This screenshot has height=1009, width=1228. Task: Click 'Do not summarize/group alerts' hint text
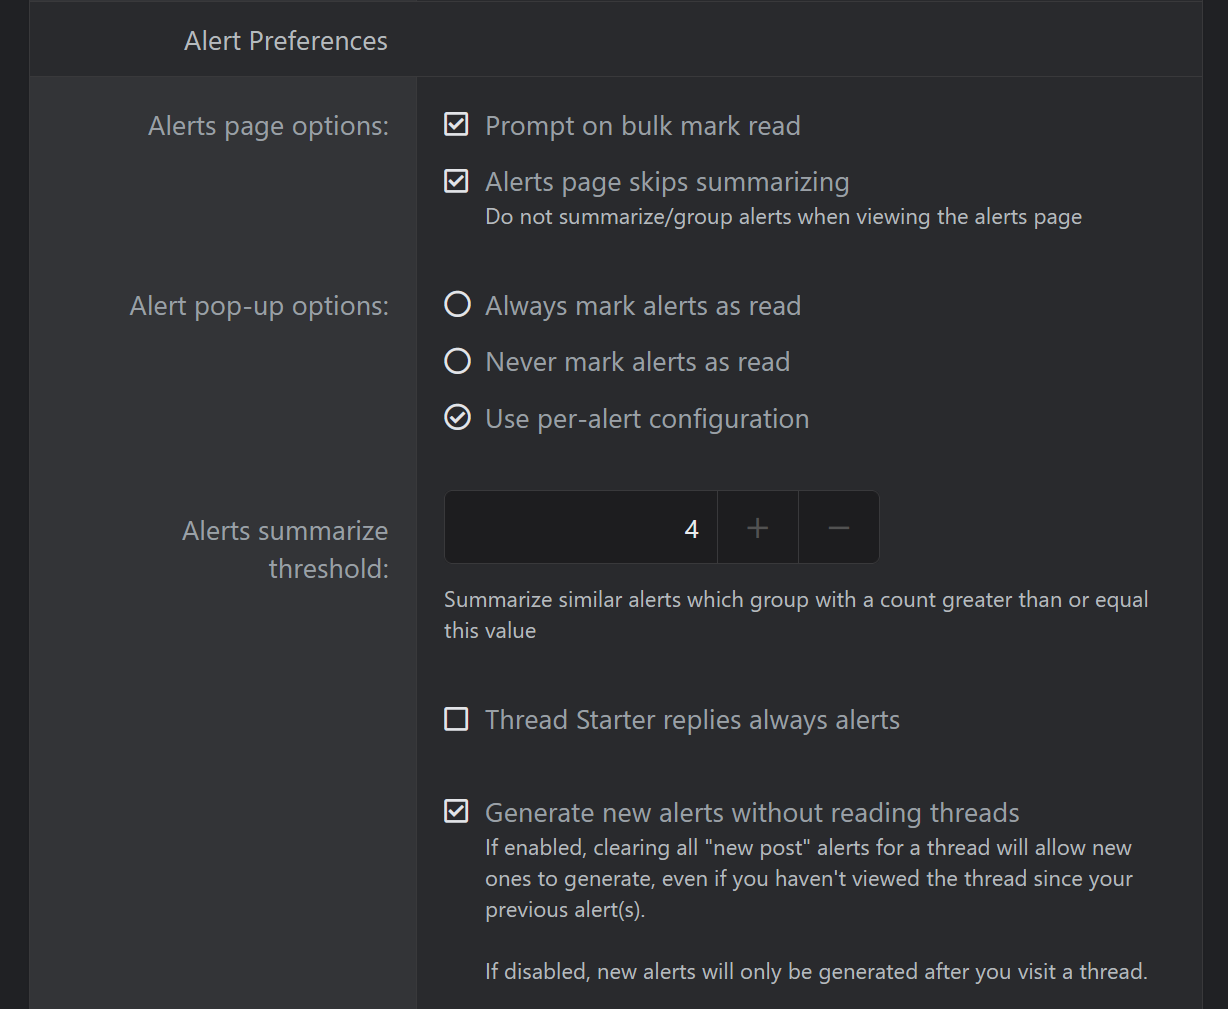(783, 217)
